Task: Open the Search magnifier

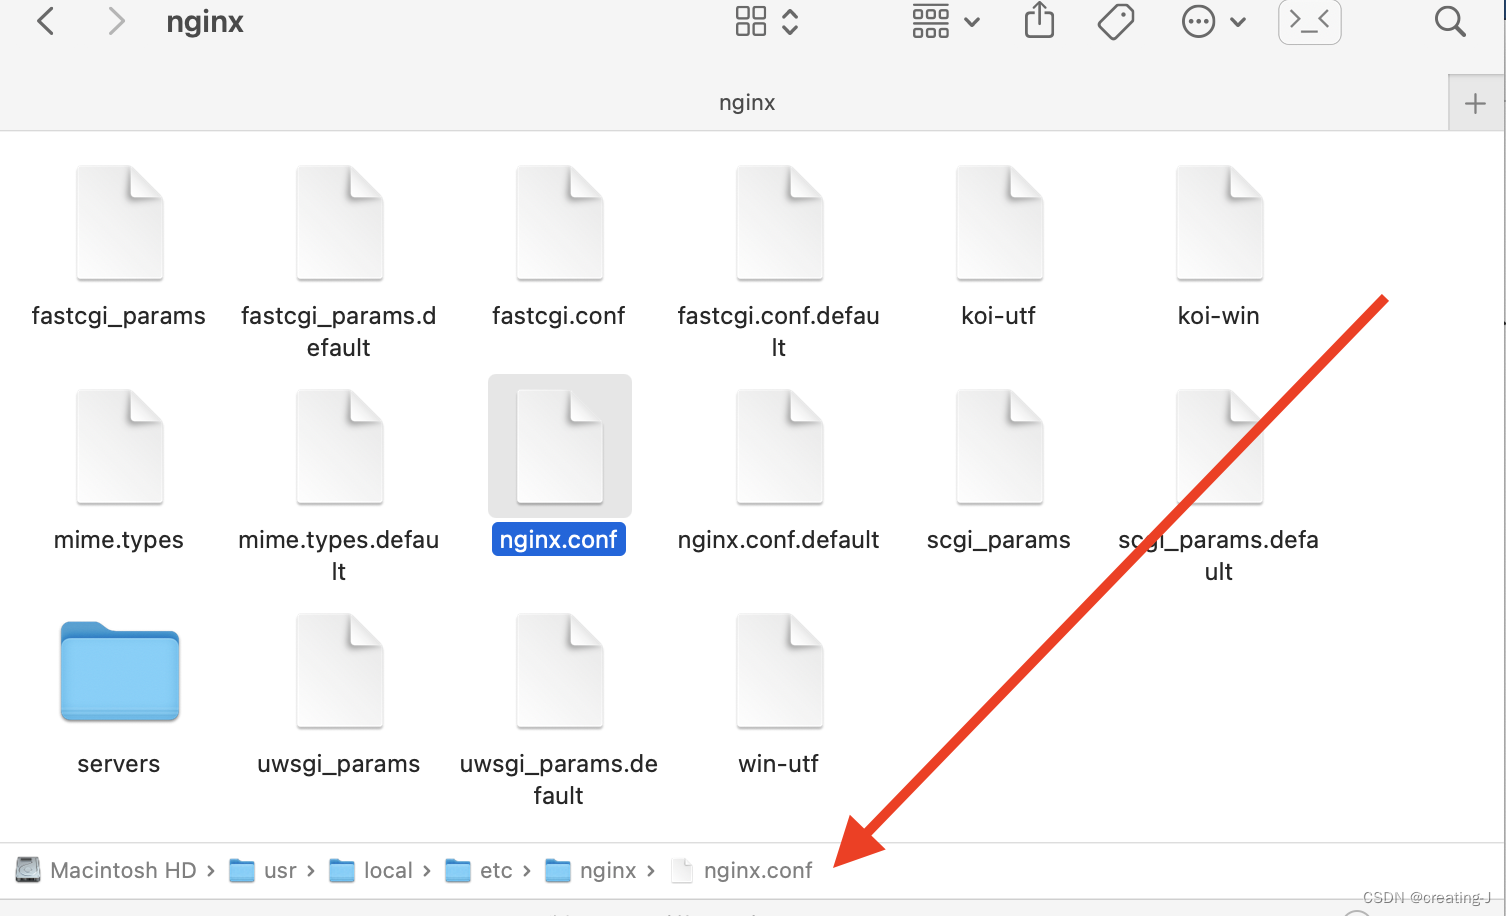Action: coord(1450,21)
